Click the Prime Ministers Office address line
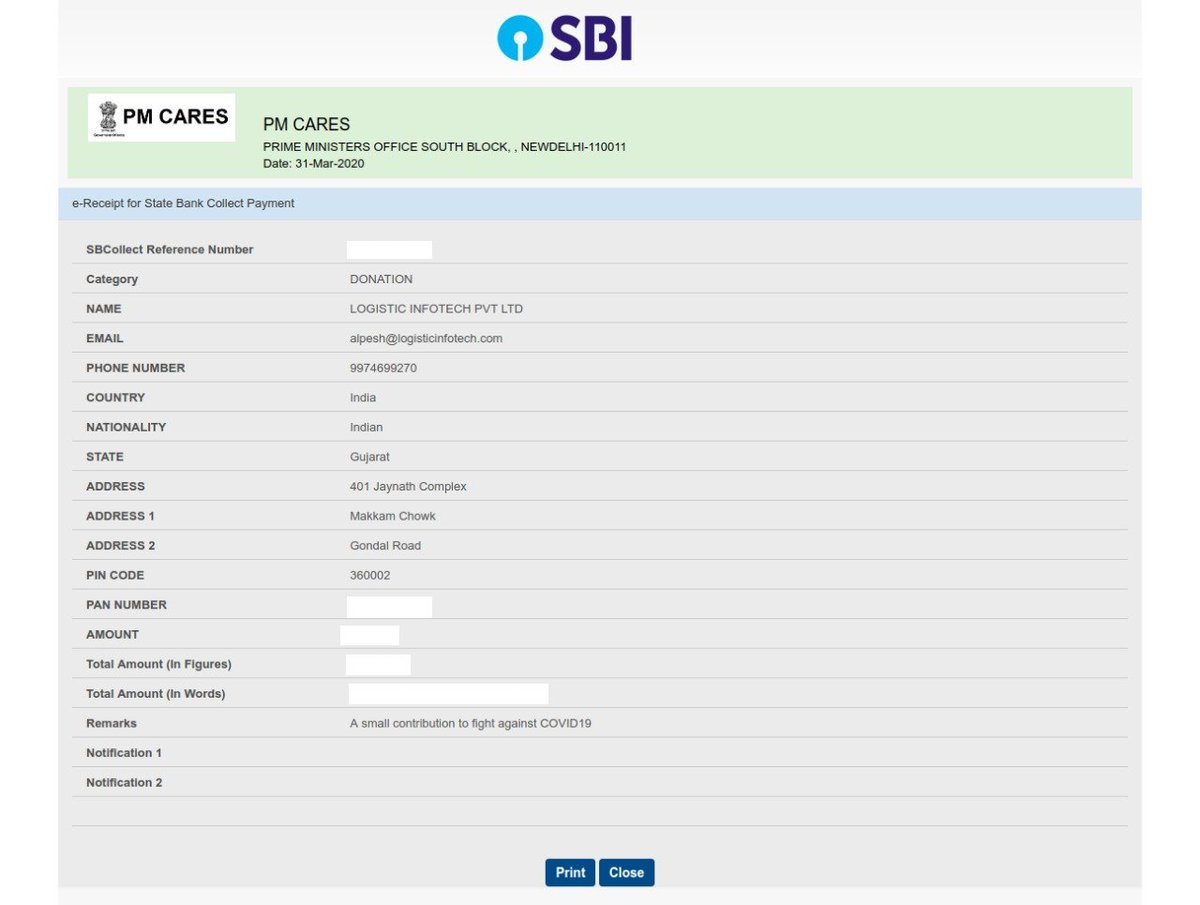The height and width of the screenshot is (905, 1200). click(444, 147)
